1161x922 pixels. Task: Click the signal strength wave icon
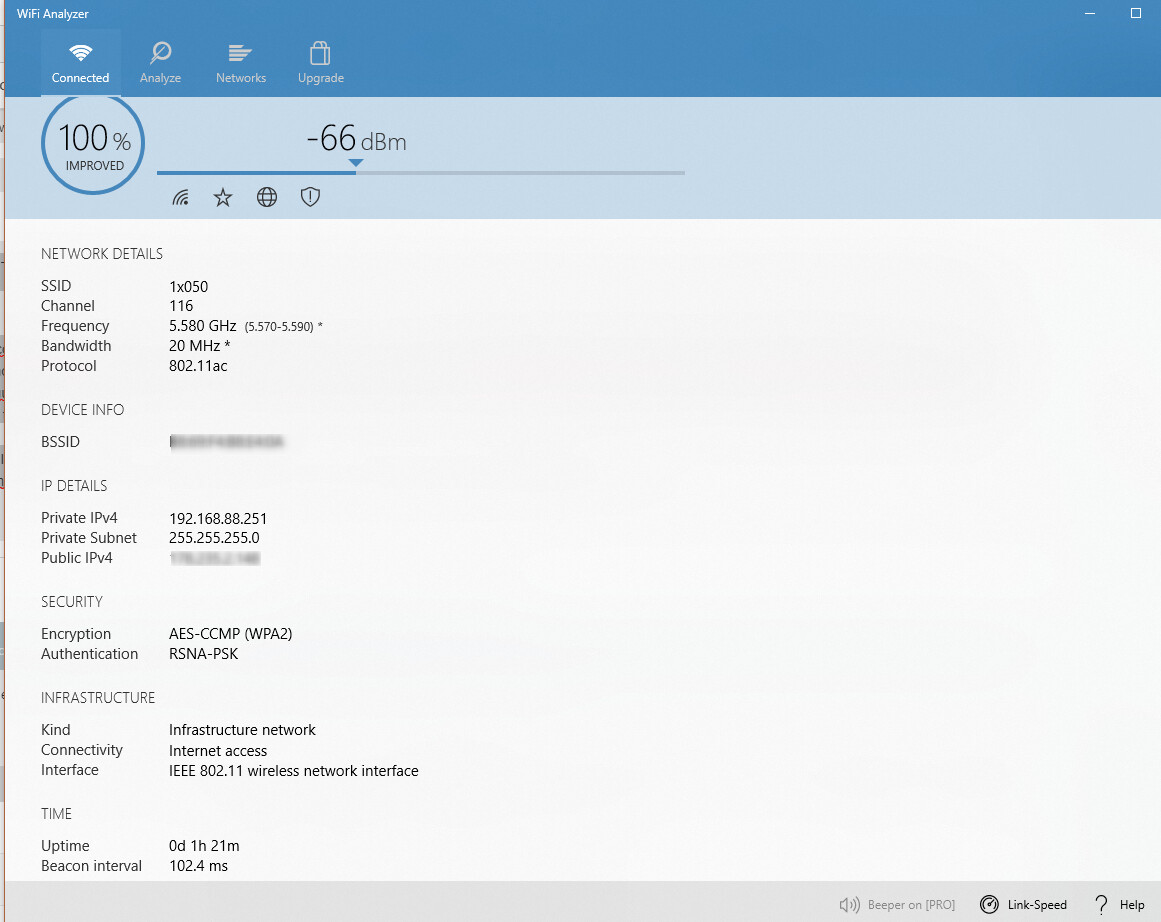181,197
